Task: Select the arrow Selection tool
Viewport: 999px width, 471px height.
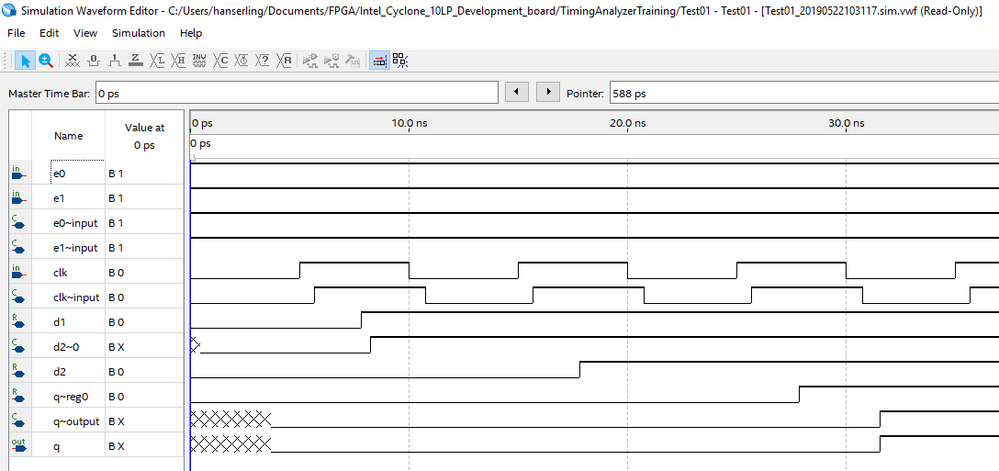Action: (25, 61)
